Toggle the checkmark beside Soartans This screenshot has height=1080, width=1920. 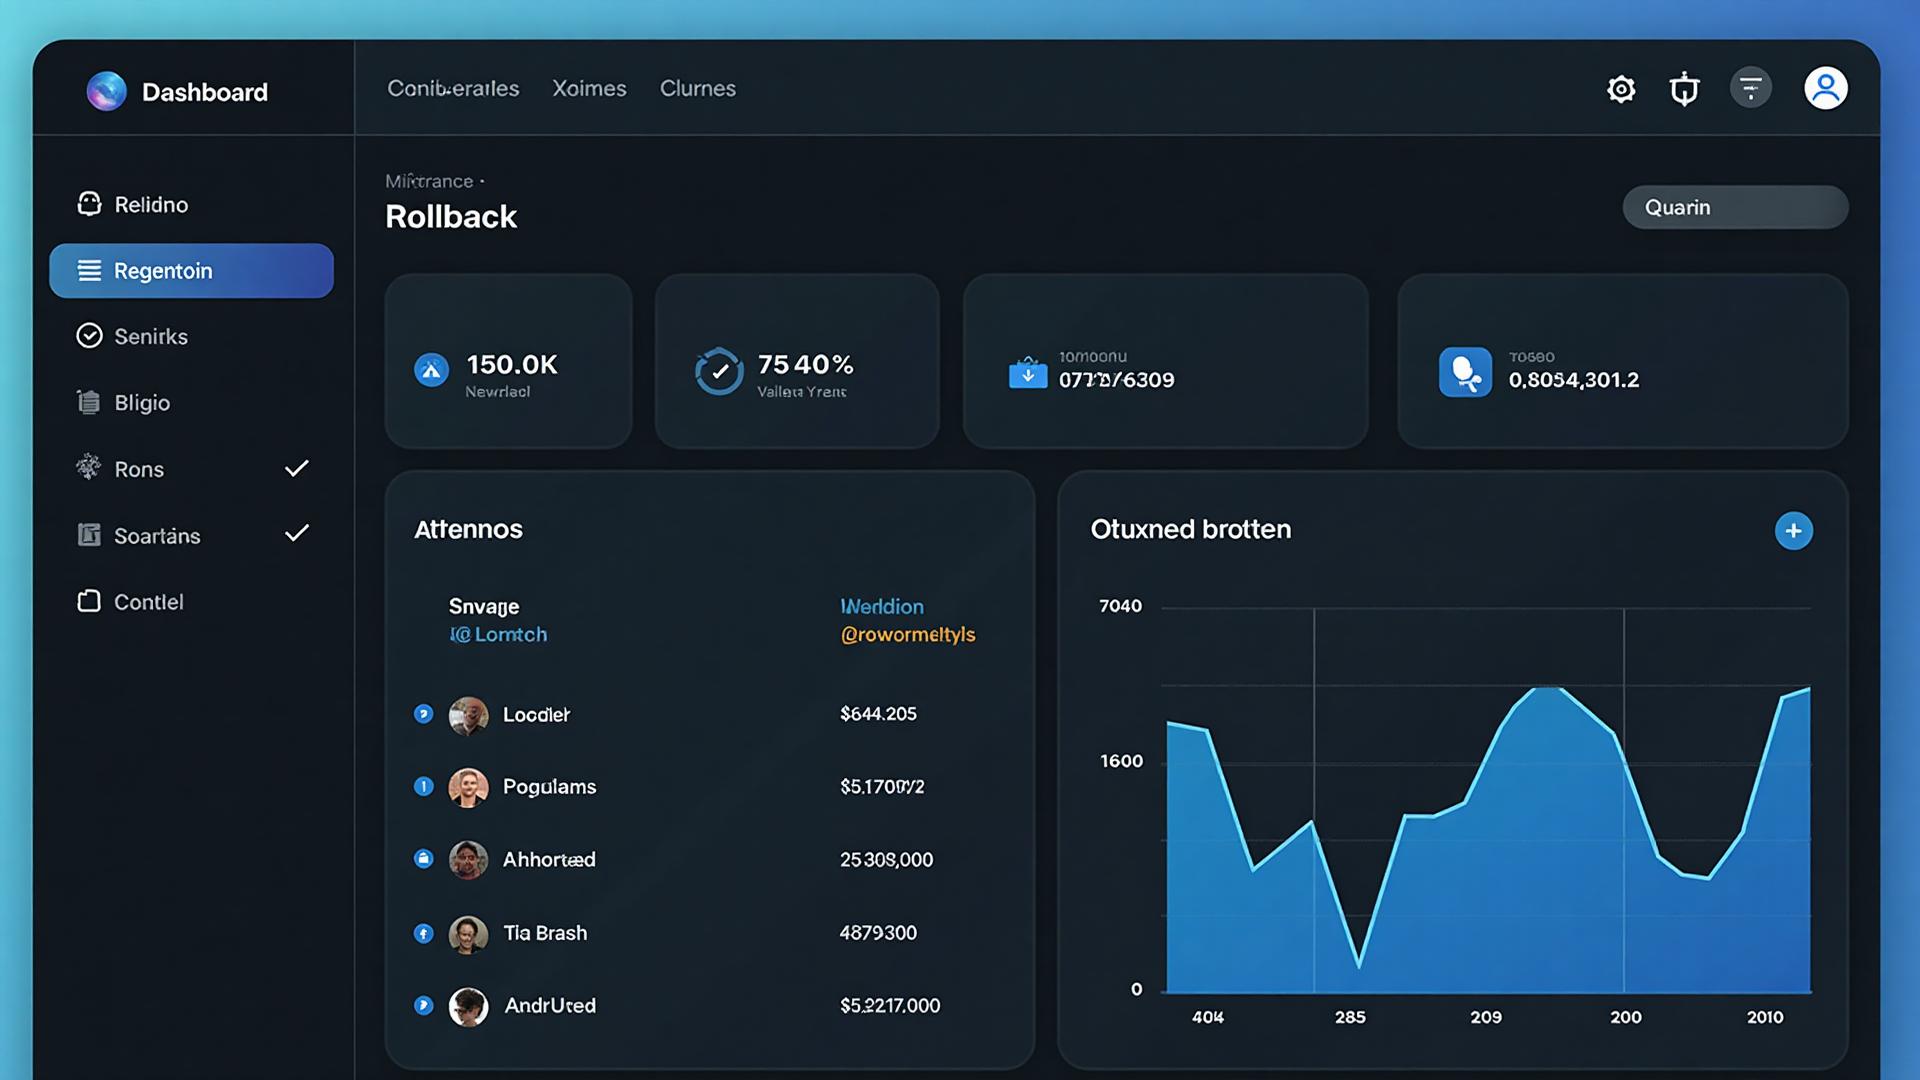point(296,534)
